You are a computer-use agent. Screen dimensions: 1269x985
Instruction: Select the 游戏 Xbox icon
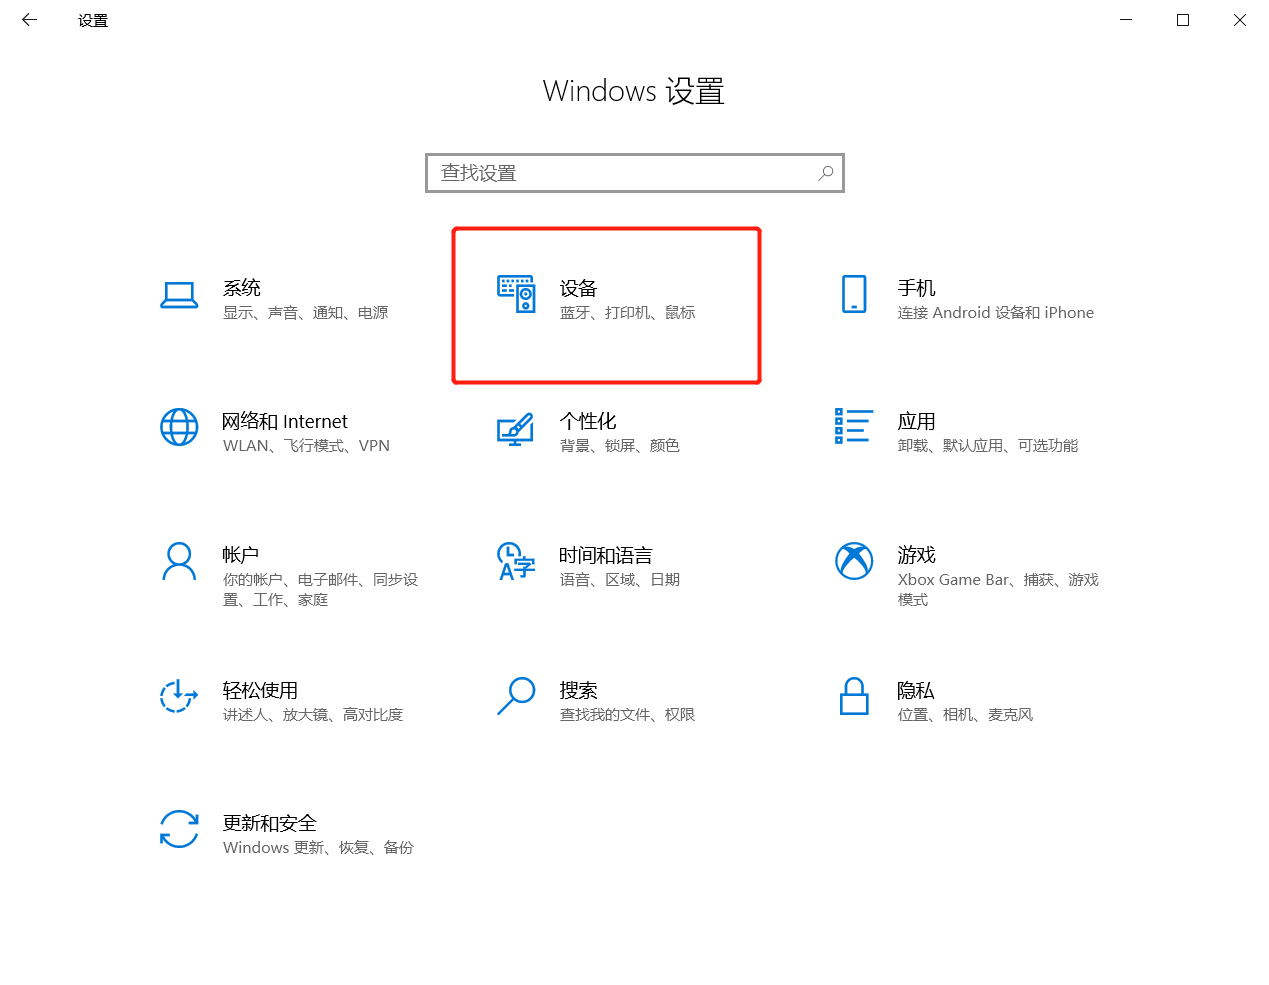[x=854, y=561]
